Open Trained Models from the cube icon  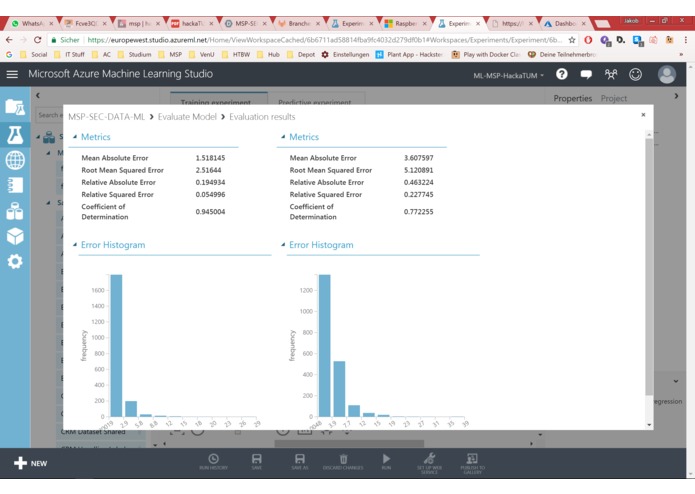(15, 236)
